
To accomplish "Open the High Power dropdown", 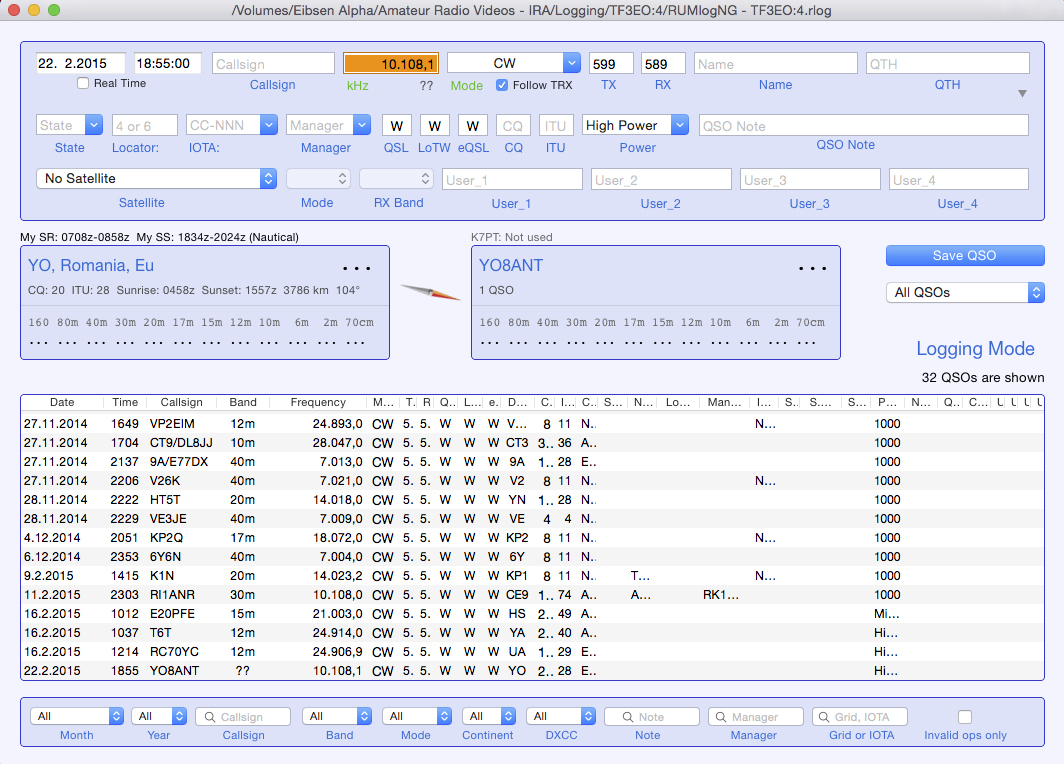I will pyautogui.click(x=636, y=126).
